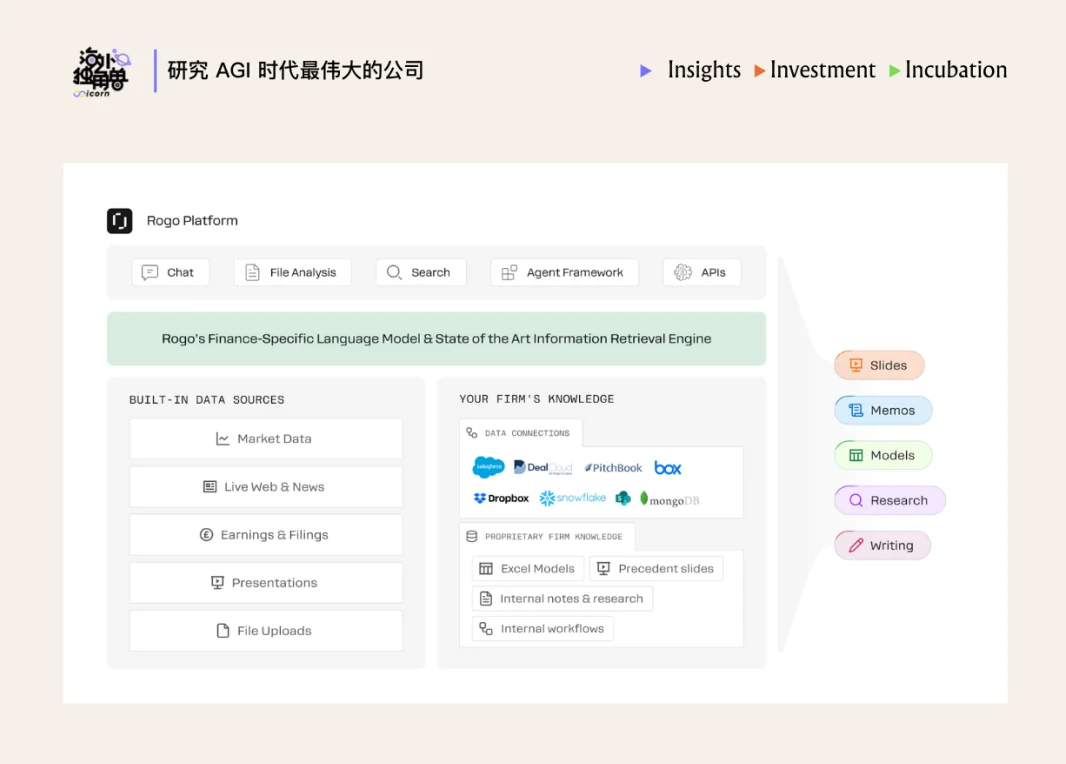Switch to the Investment tab
This screenshot has width=1066, height=764.
pyautogui.click(x=822, y=70)
